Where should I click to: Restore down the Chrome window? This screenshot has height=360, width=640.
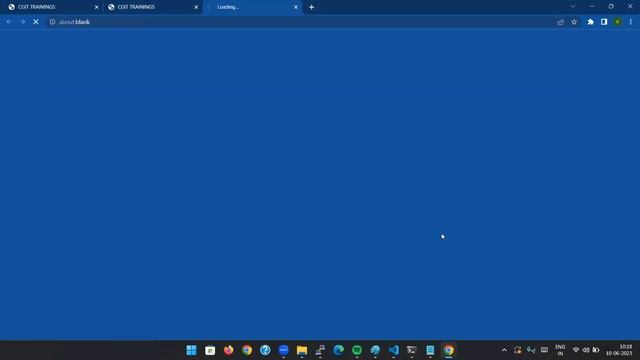[611, 7]
